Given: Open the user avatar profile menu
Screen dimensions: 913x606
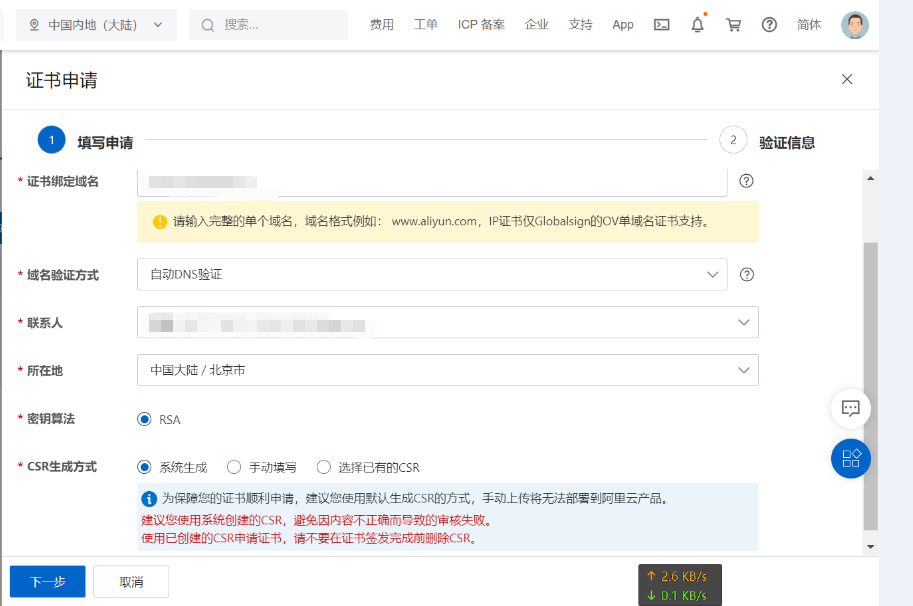Looking at the screenshot, I should tap(855, 25).
